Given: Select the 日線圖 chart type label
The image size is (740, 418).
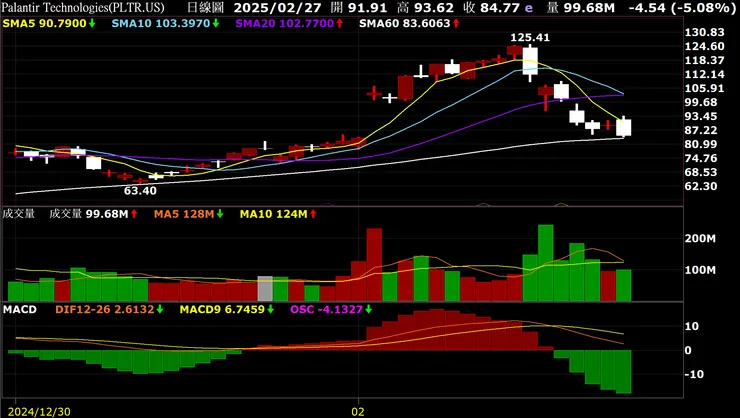Looking at the screenshot, I should [x=205, y=8].
